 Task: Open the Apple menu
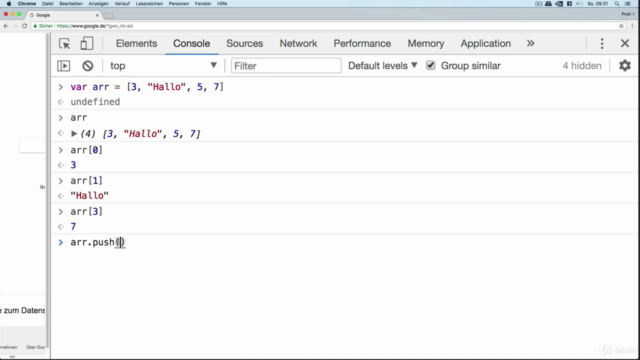coord(9,4)
